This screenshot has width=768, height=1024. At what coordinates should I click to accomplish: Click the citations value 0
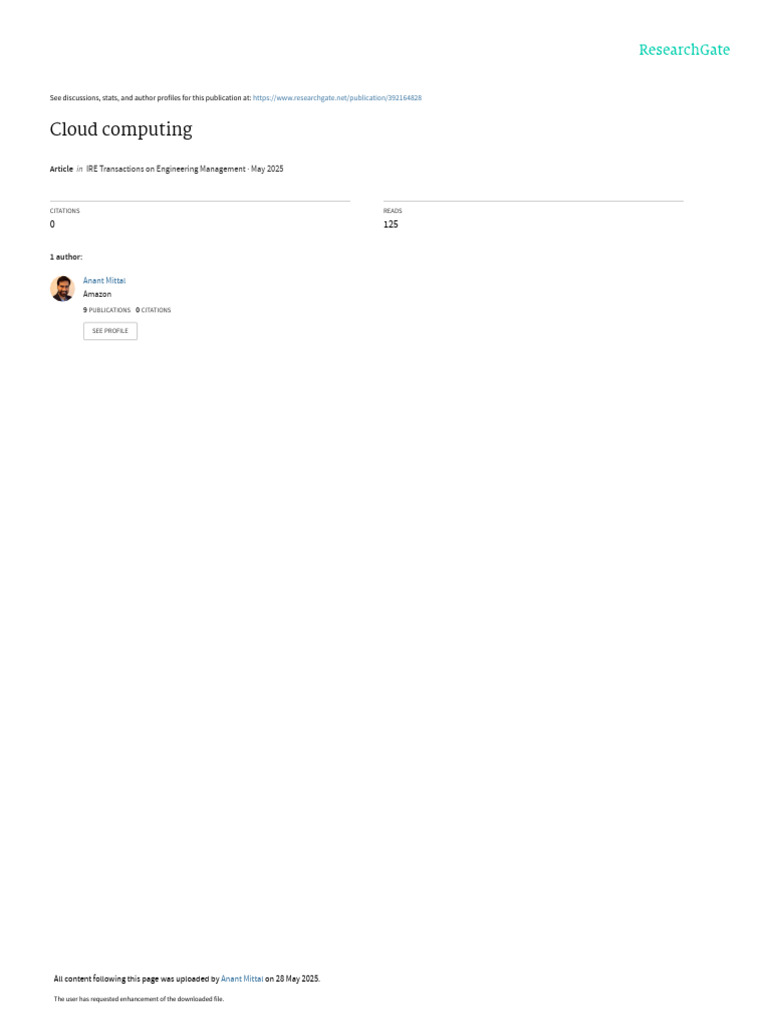[52, 224]
